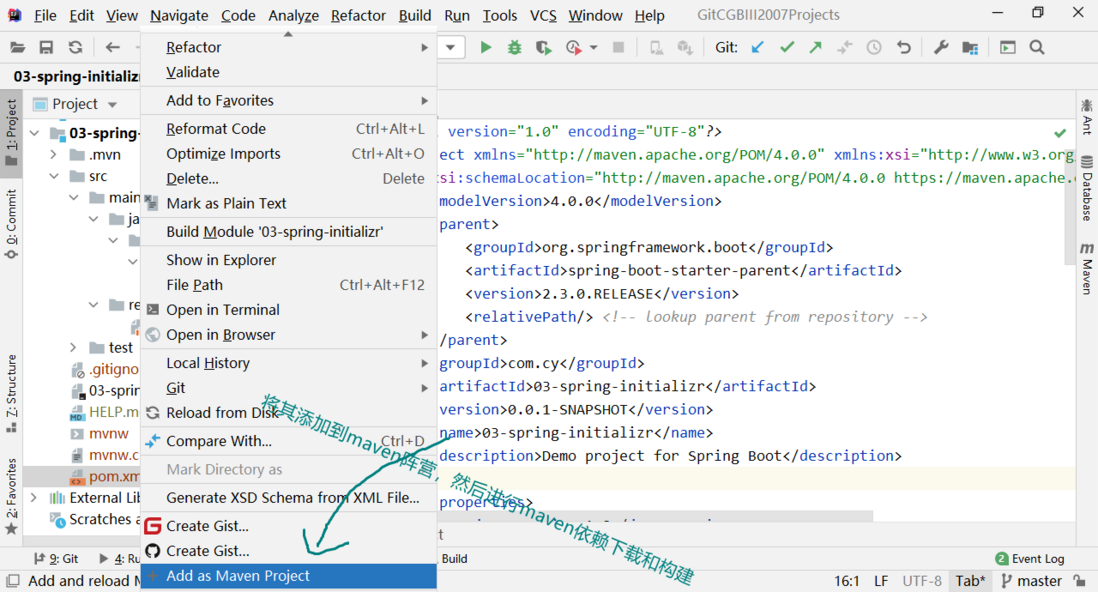Start debugging with the bug icon
The image size is (1098, 592).
click(515, 48)
